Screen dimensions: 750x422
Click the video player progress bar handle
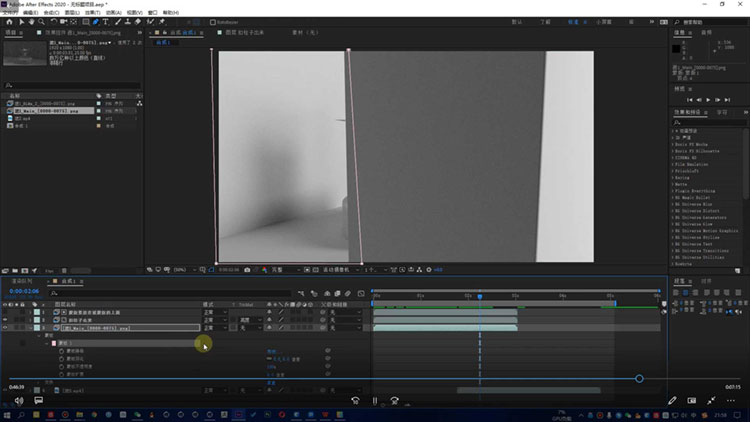point(639,378)
